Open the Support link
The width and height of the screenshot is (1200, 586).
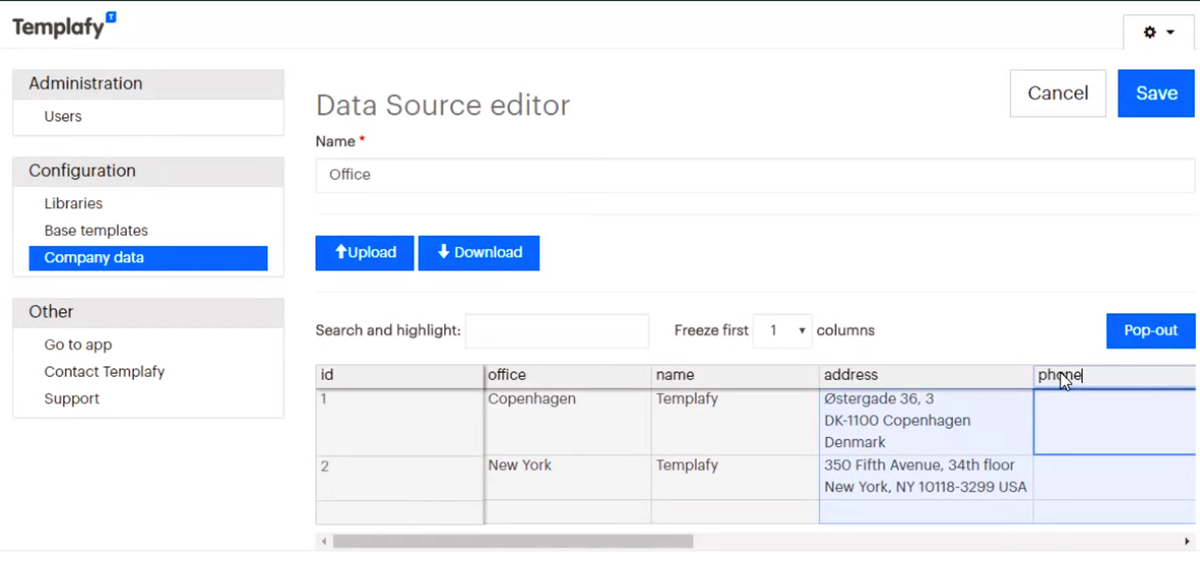click(x=72, y=399)
